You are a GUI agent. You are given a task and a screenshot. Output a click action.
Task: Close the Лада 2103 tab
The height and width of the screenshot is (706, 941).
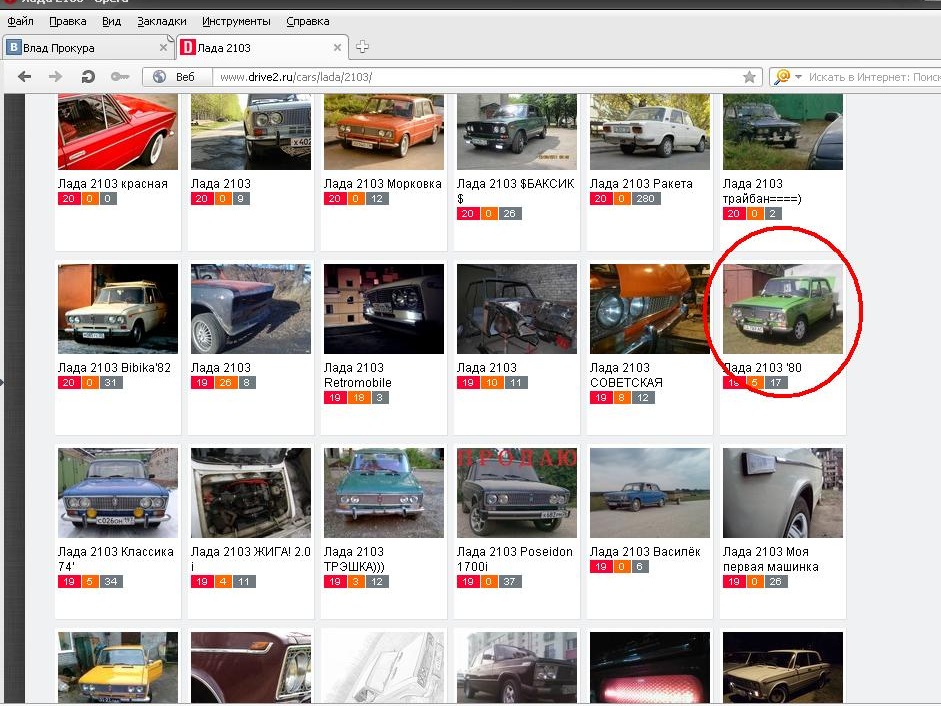[337, 47]
